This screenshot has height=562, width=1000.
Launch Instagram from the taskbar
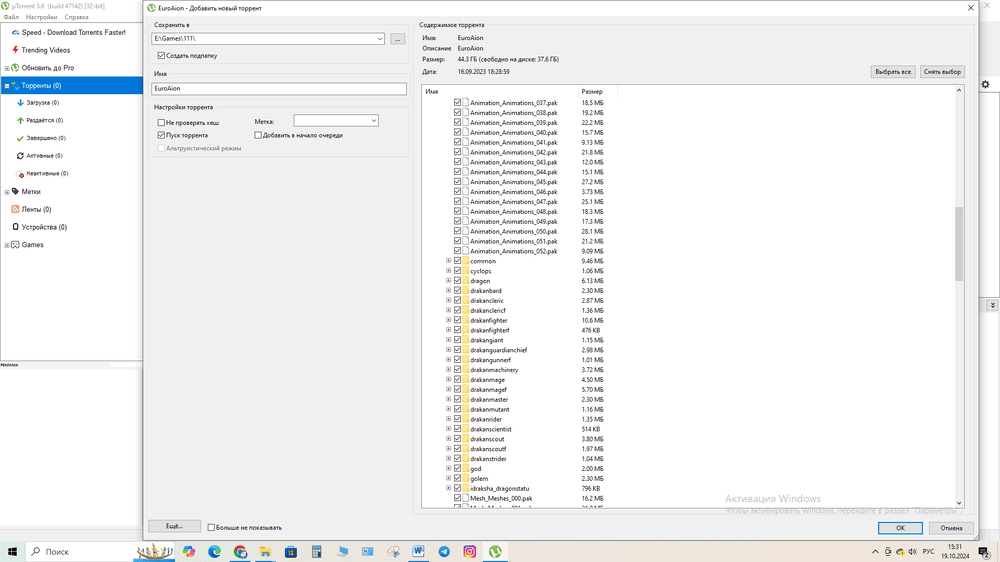click(x=469, y=552)
